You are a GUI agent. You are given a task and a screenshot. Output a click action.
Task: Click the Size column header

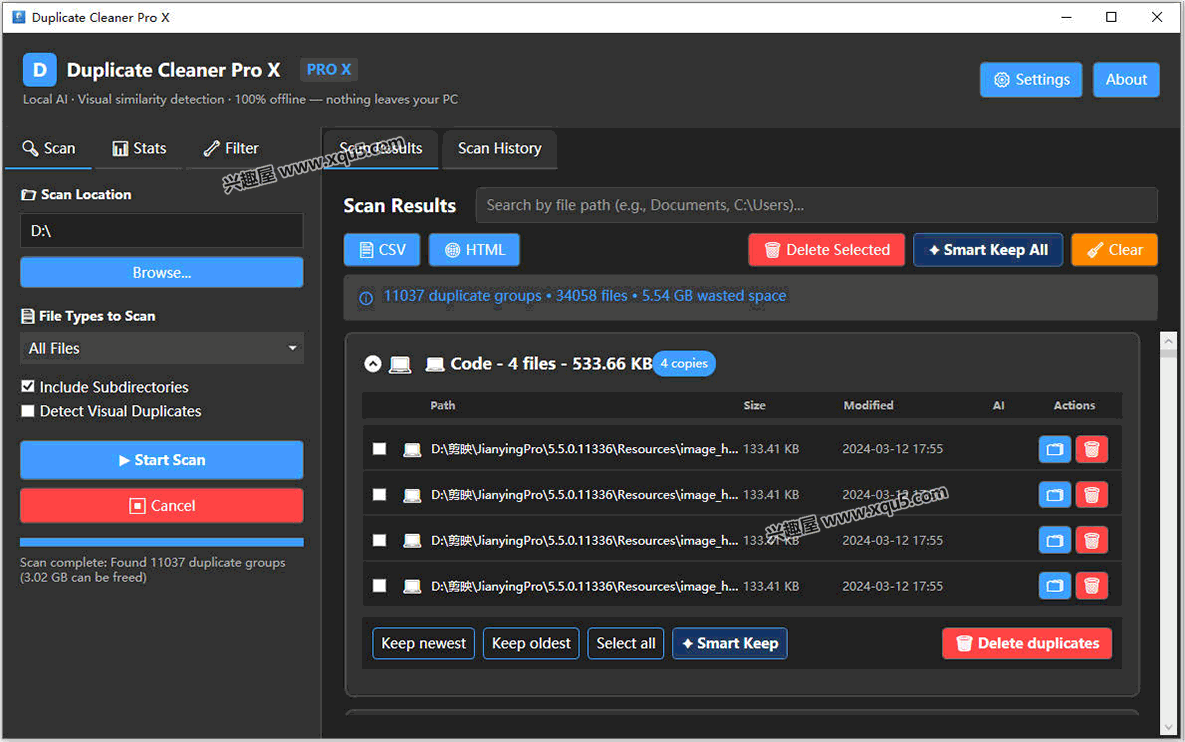click(754, 405)
